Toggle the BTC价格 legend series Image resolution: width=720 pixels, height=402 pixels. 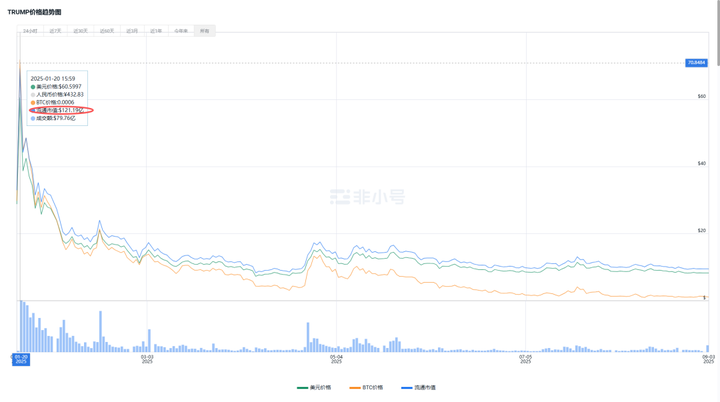click(366, 387)
